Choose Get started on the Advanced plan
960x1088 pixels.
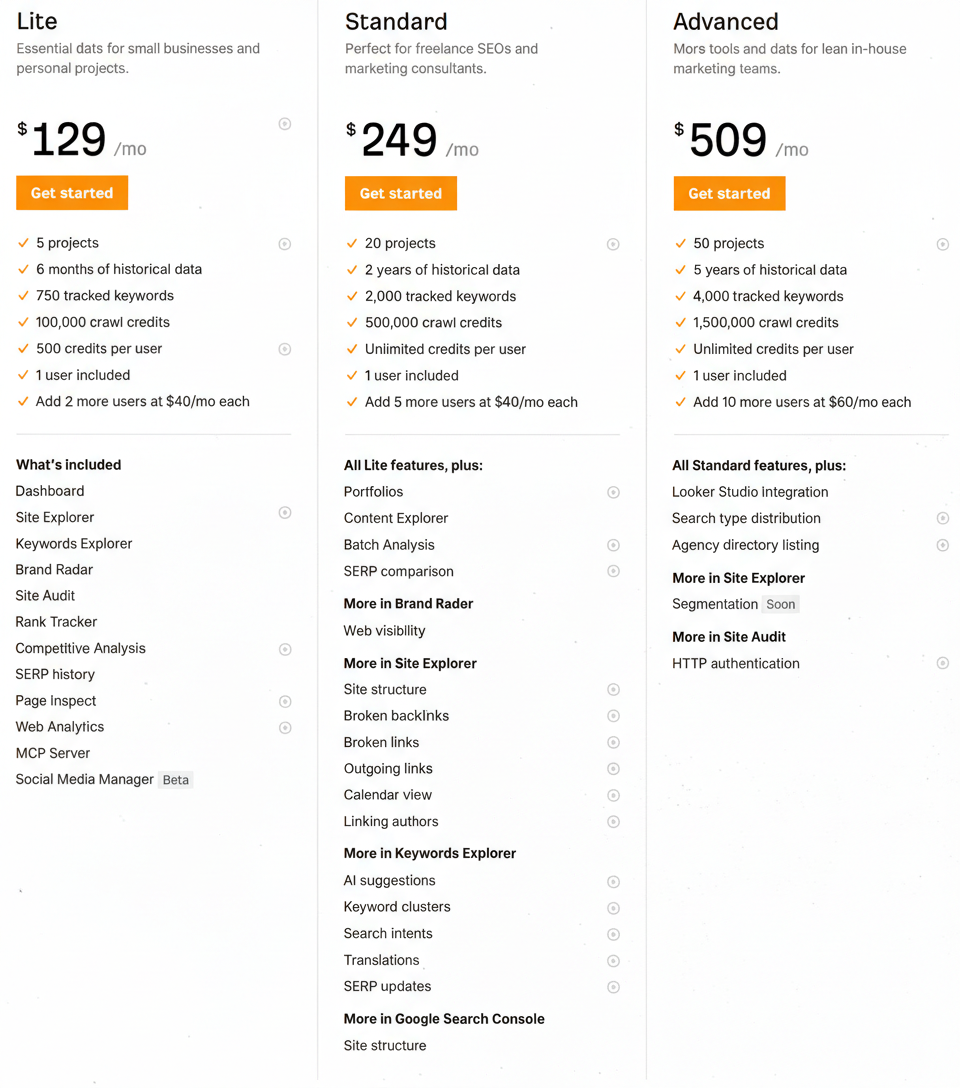[x=729, y=194]
